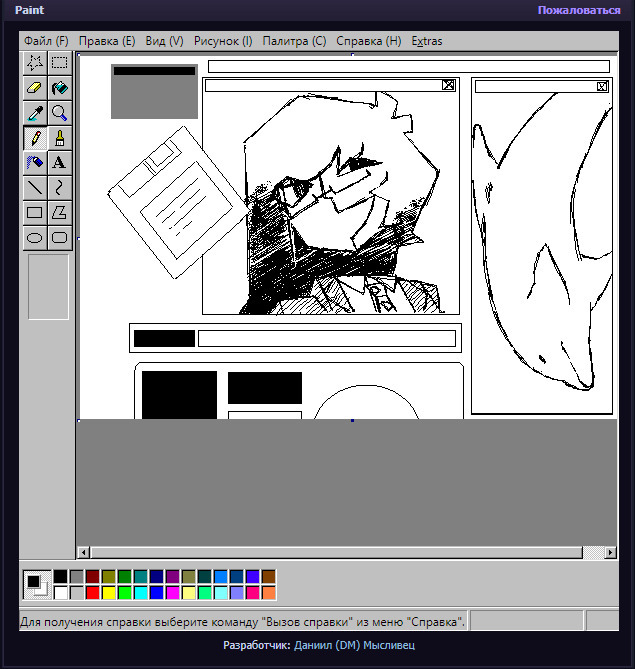
Task: Choose the straight Line tool
Action: (35, 187)
